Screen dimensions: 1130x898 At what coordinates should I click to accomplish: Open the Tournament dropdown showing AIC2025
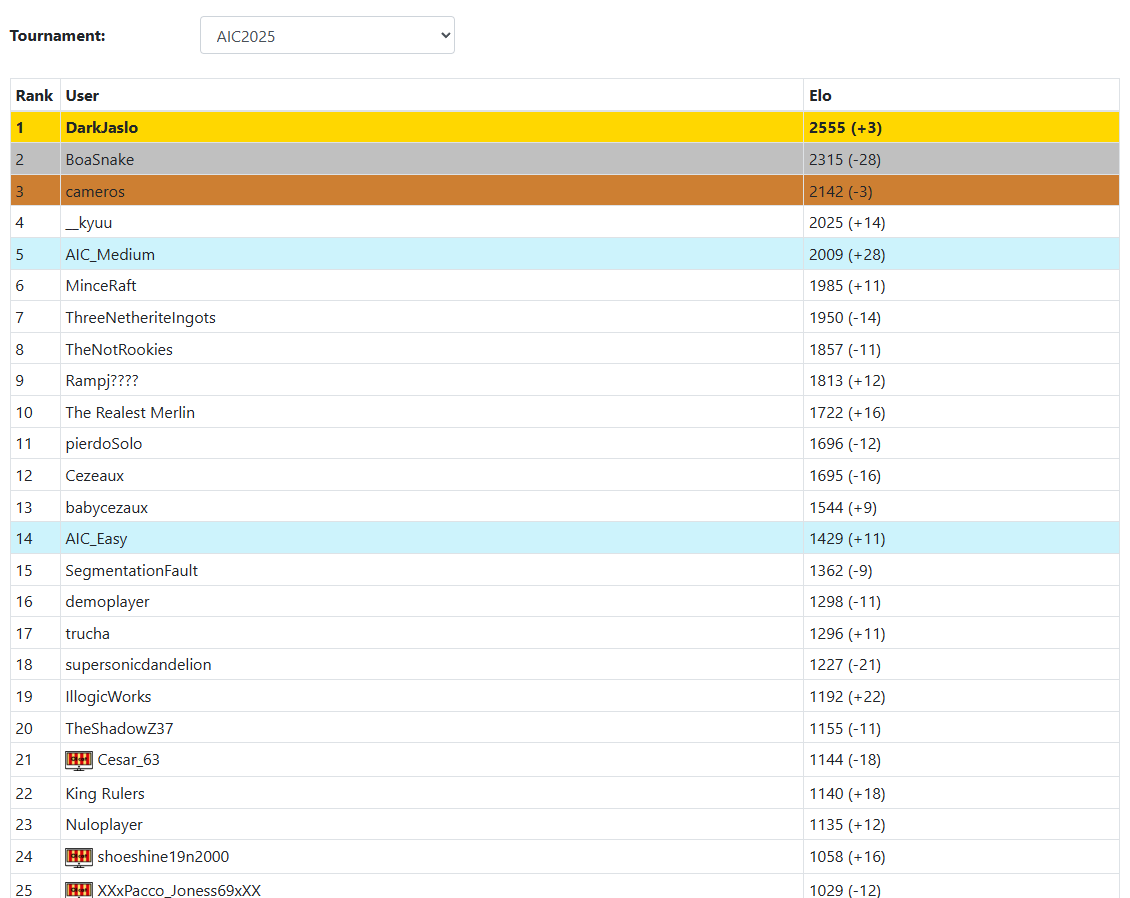(327, 36)
